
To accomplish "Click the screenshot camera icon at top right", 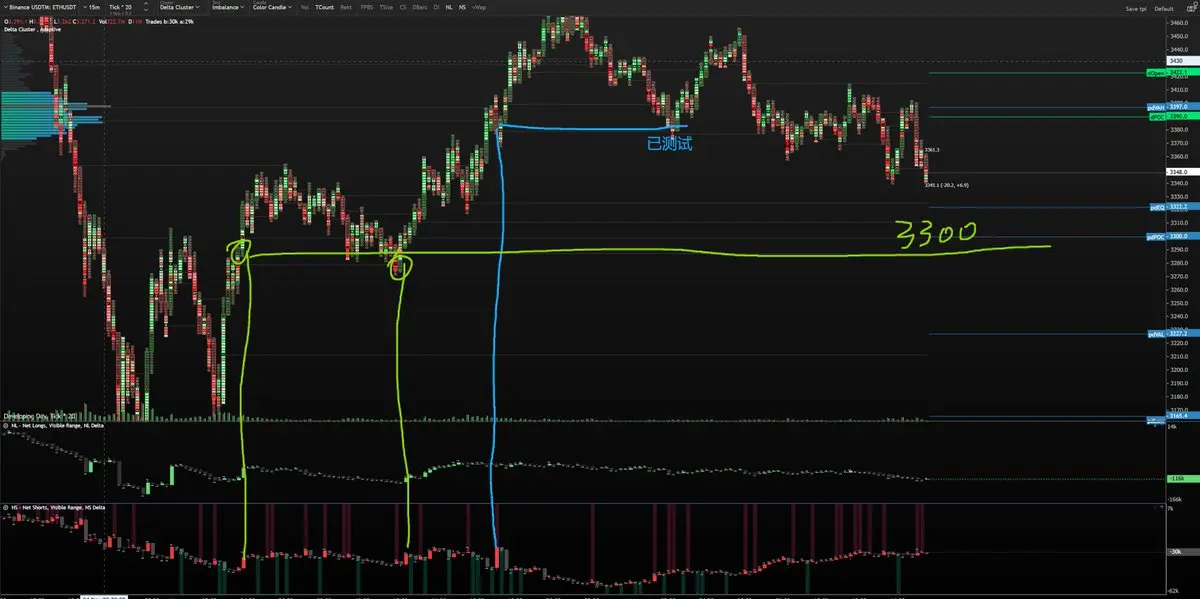I will point(1191,7).
